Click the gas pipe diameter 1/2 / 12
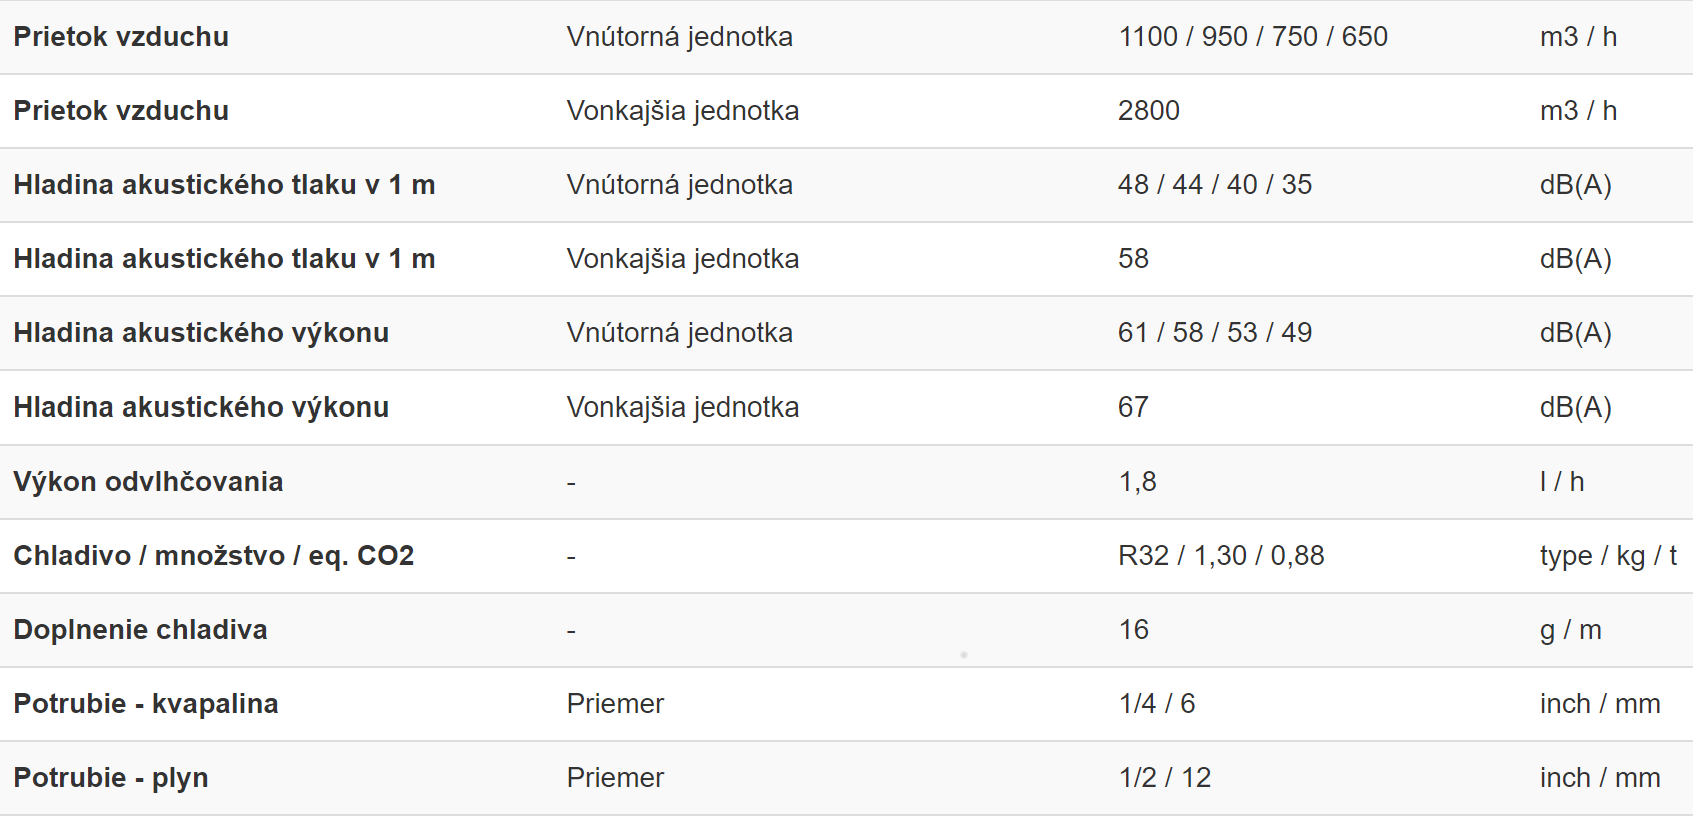Image resolution: width=1698 pixels, height=818 pixels. [x=1165, y=778]
